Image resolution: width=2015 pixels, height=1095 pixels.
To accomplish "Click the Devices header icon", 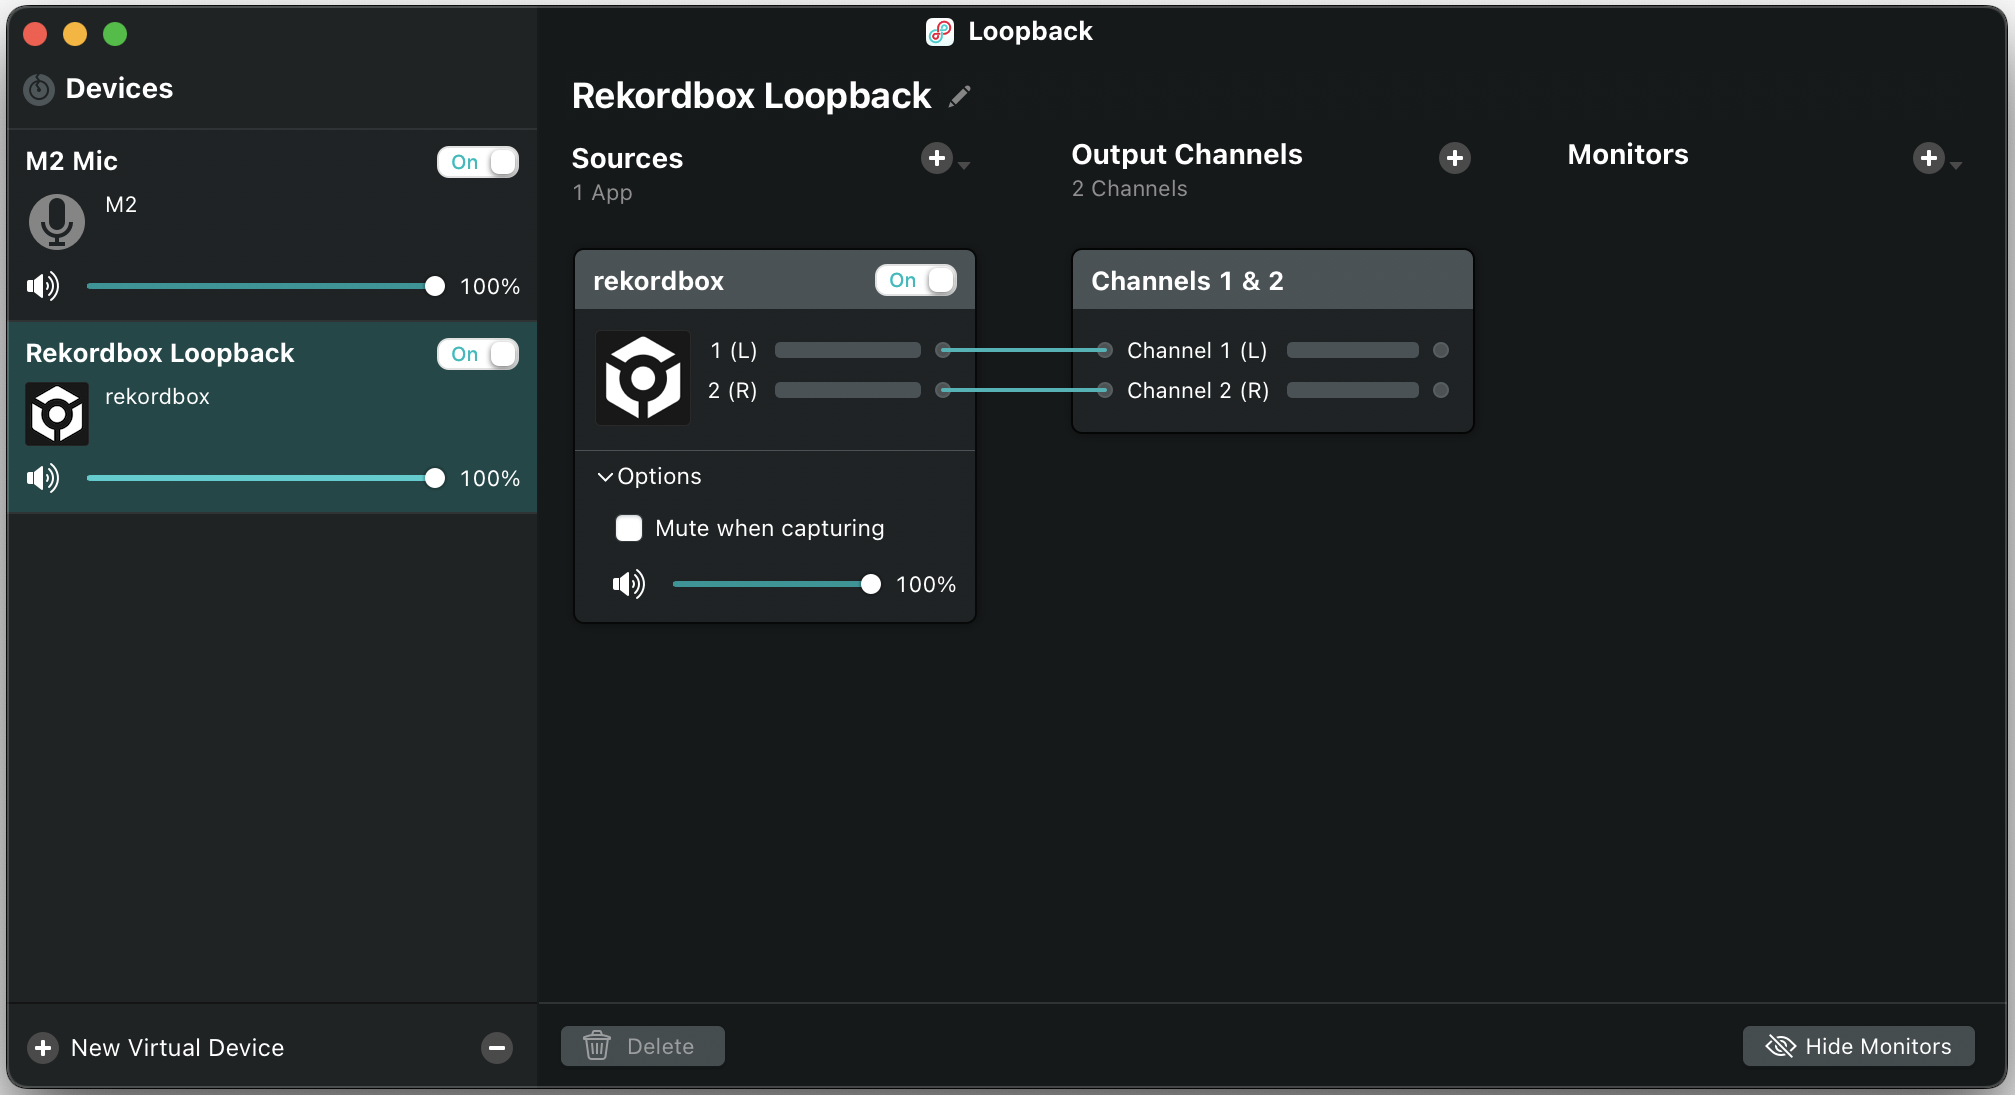I will click(x=39, y=89).
